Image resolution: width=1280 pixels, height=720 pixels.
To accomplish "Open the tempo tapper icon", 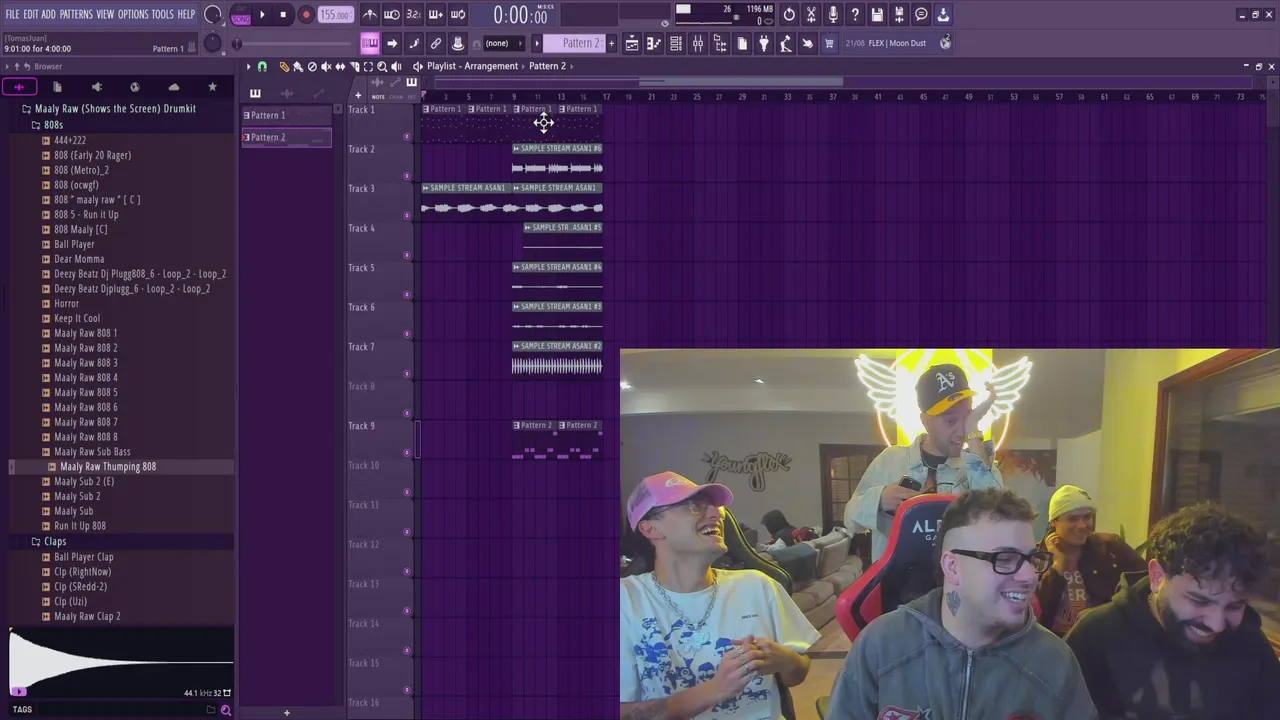I will tap(786, 43).
